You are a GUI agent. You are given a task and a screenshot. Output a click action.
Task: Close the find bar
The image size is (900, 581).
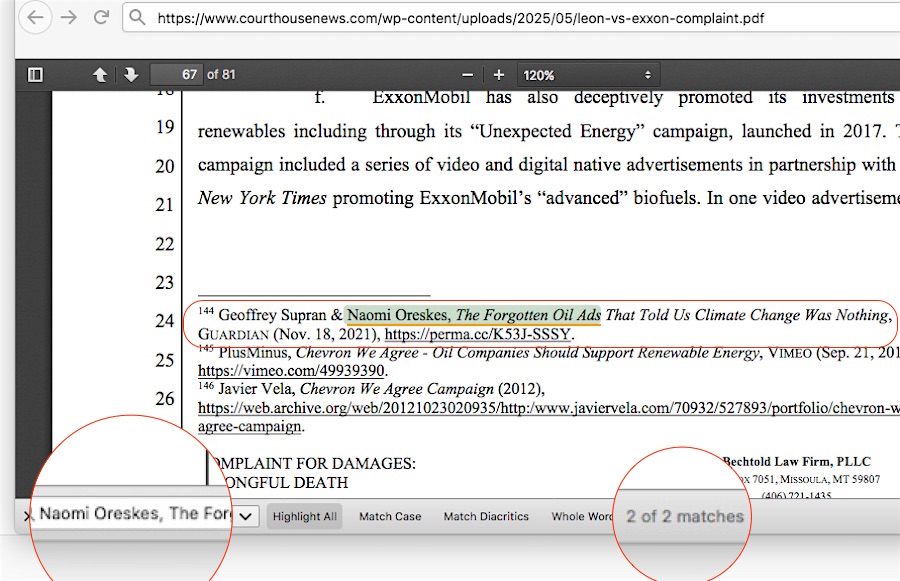point(28,517)
